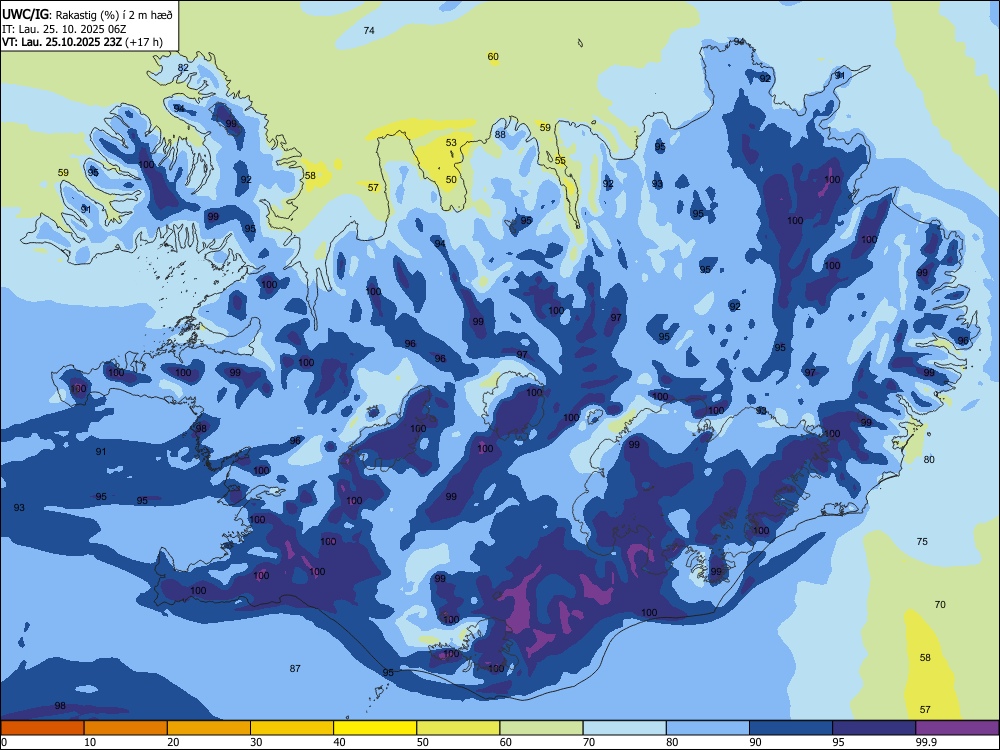Viewport: 1000px width, 750px height.
Task: Click the 'UWC/IG' label in the header
Action: (26, 15)
